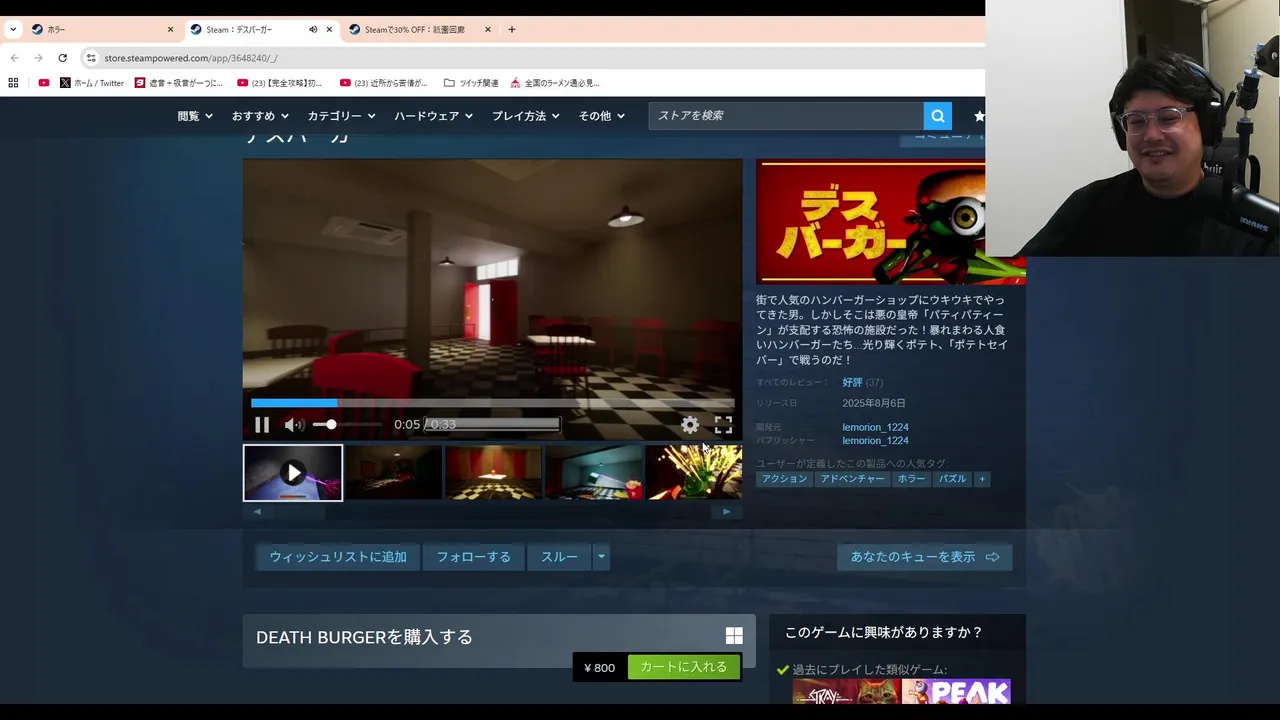Reload the browser page
The width and height of the screenshot is (1280, 720).
(x=62, y=58)
